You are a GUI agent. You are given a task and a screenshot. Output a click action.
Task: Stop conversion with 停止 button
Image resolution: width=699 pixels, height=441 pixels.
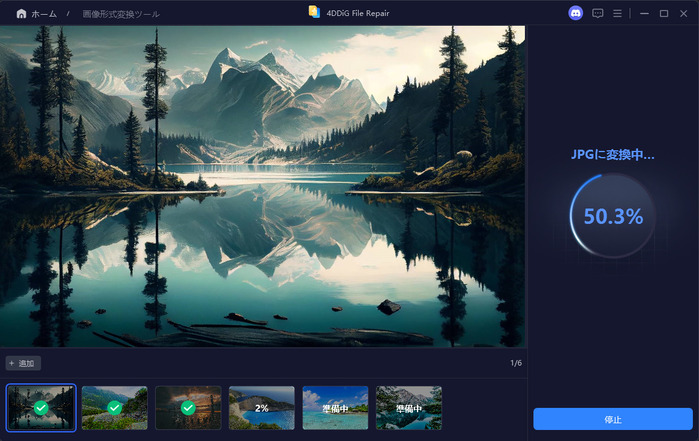pyautogui.click(x=613, y=419)
